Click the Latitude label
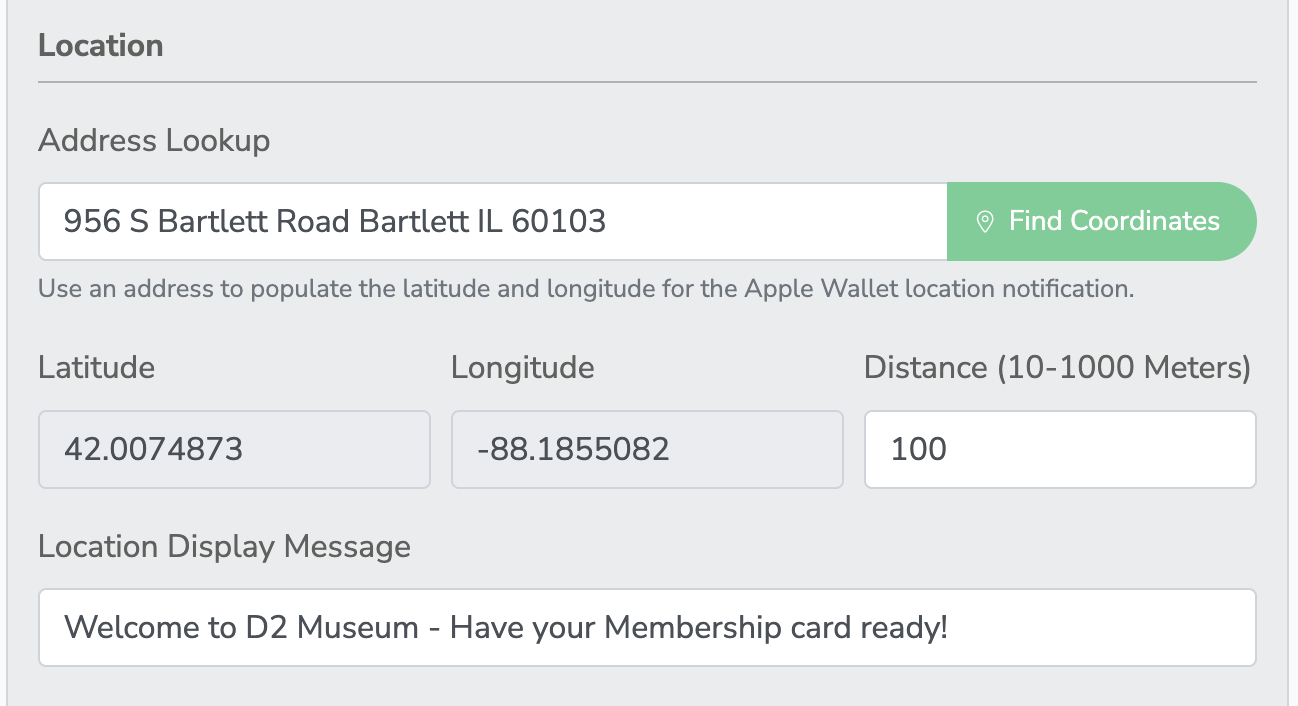 [97, 368]
